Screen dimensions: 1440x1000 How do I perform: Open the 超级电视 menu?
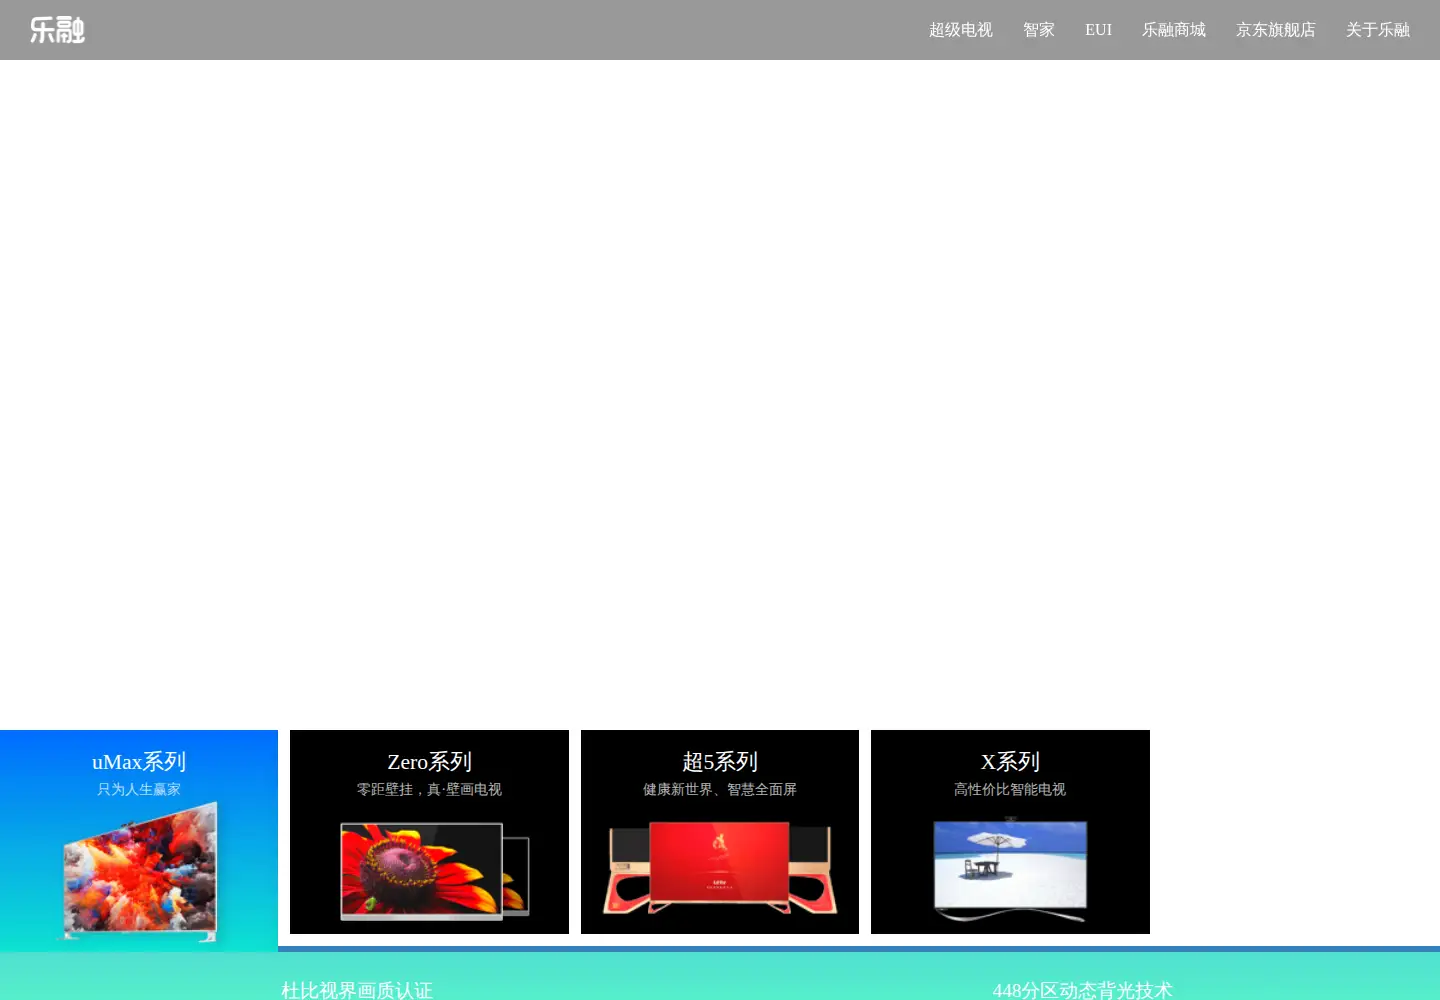tap(960, 30)
